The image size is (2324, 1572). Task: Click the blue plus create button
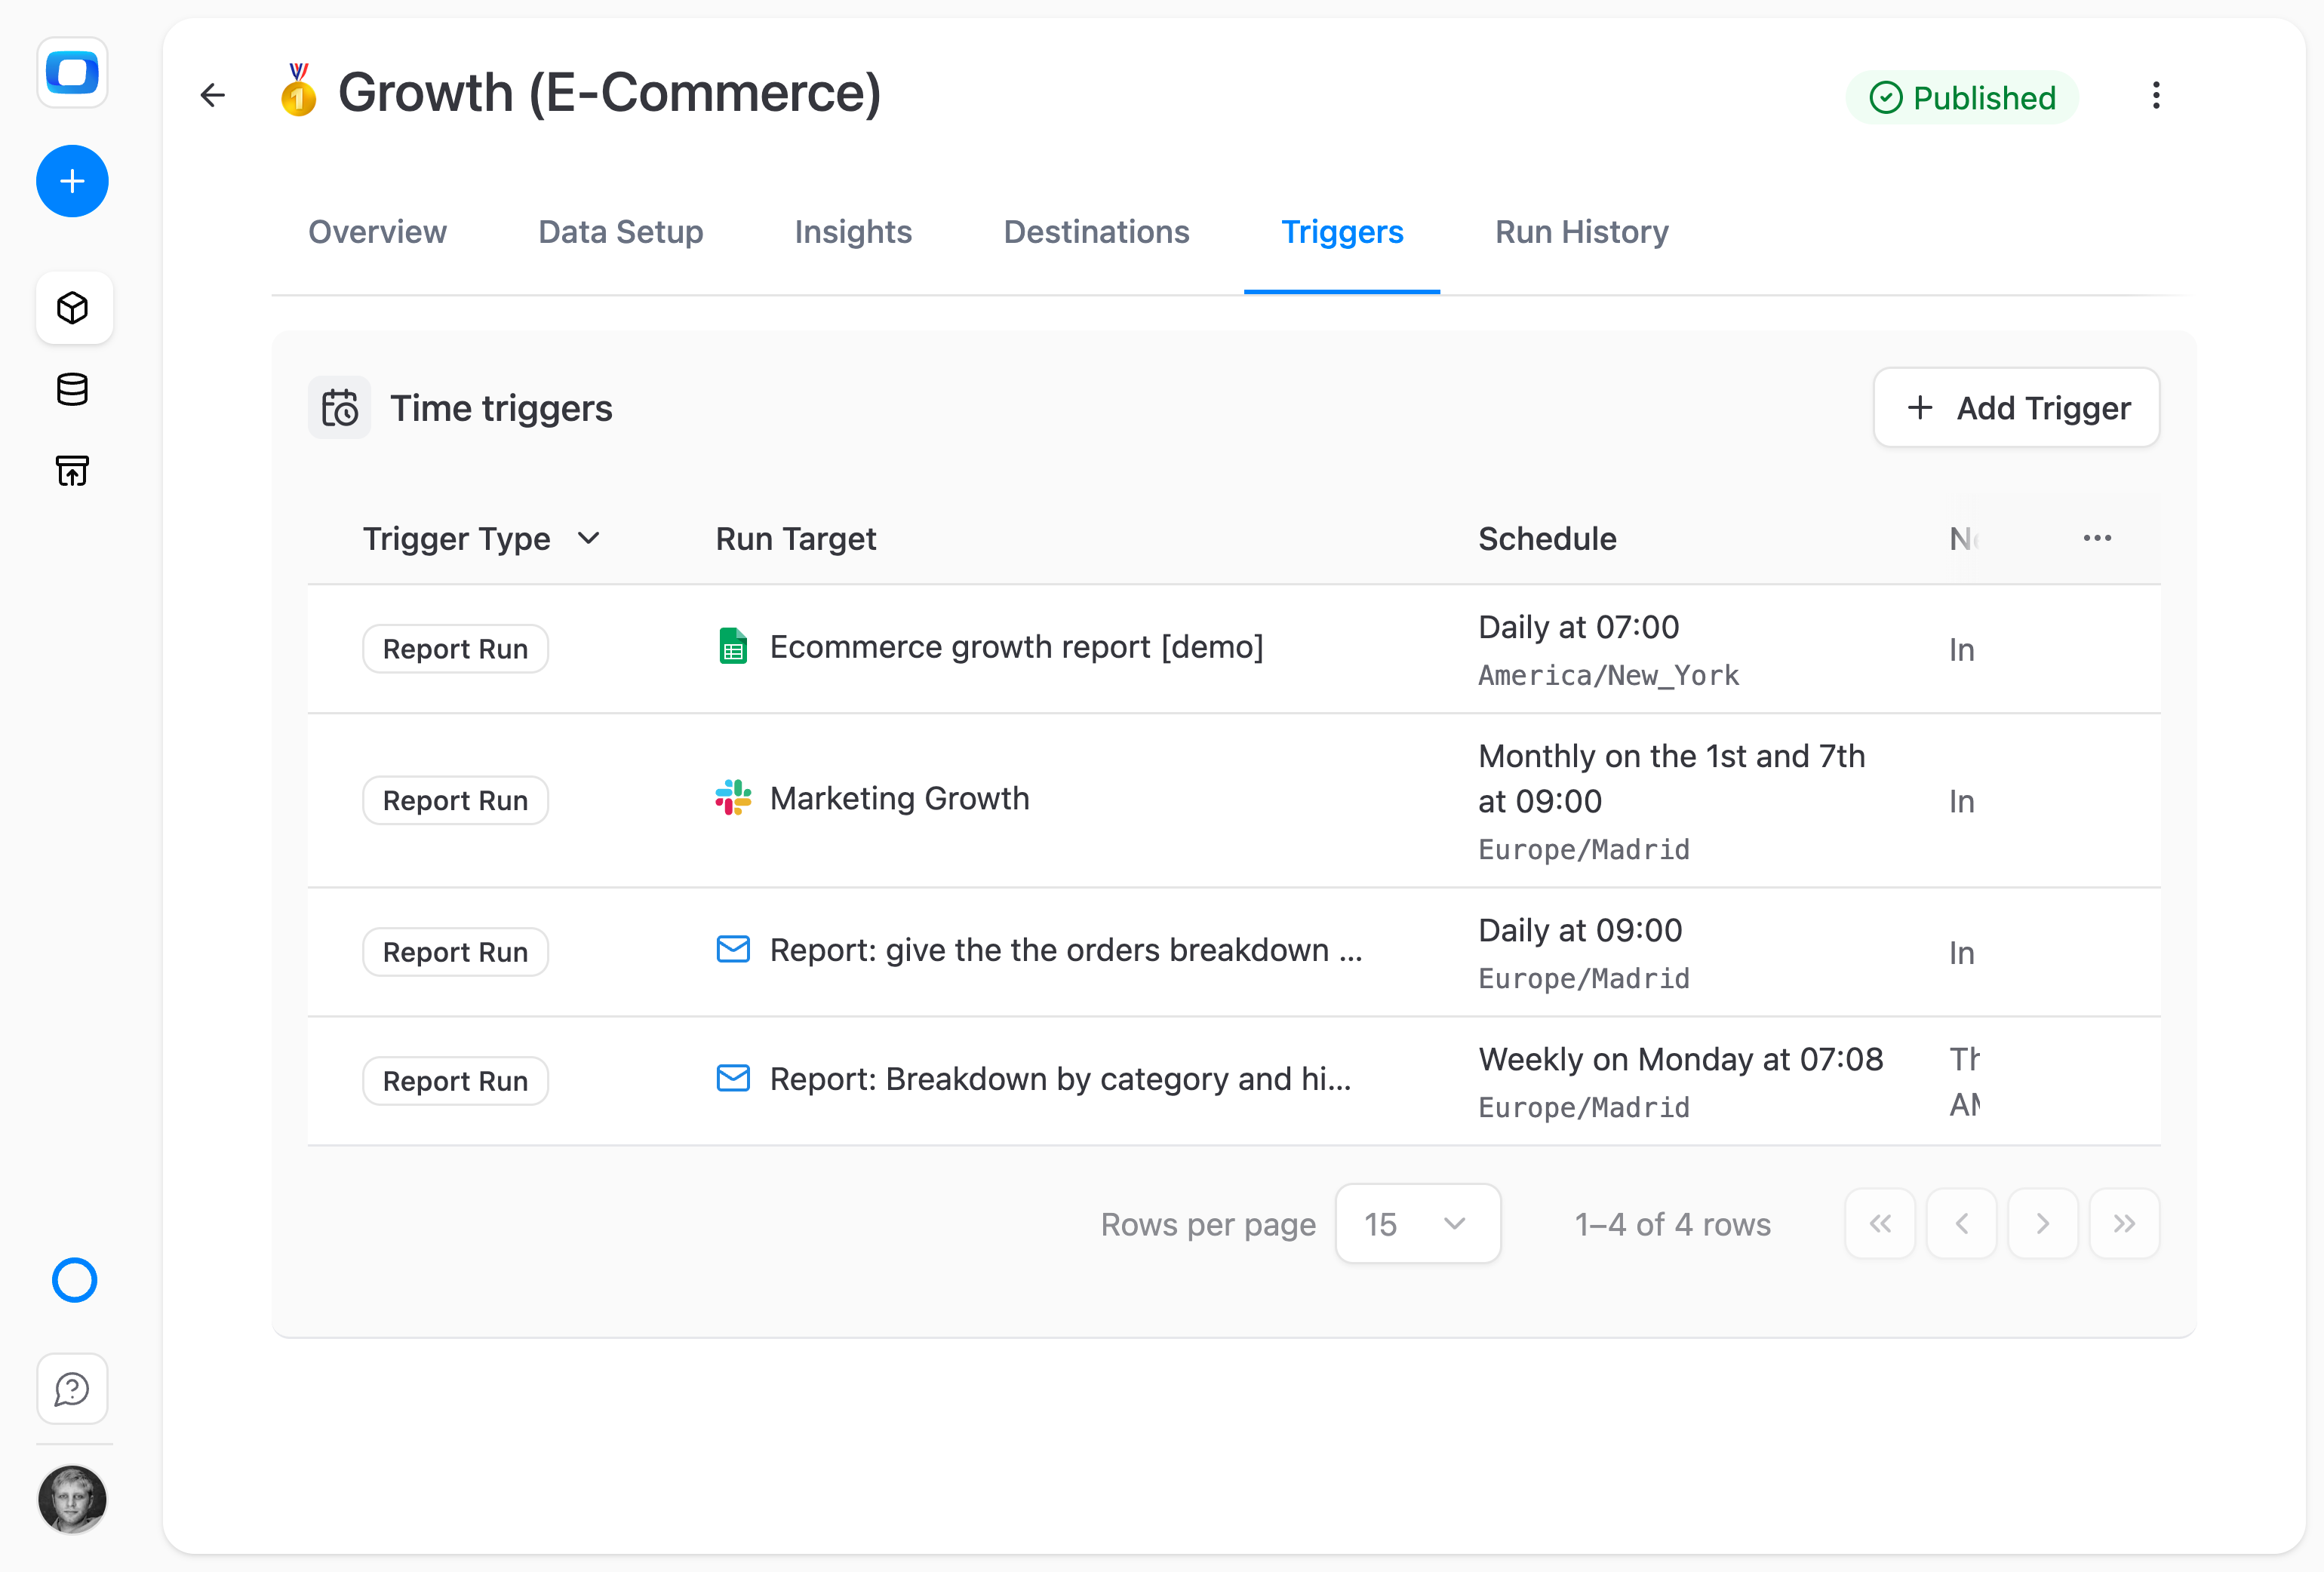coord(72,181)
